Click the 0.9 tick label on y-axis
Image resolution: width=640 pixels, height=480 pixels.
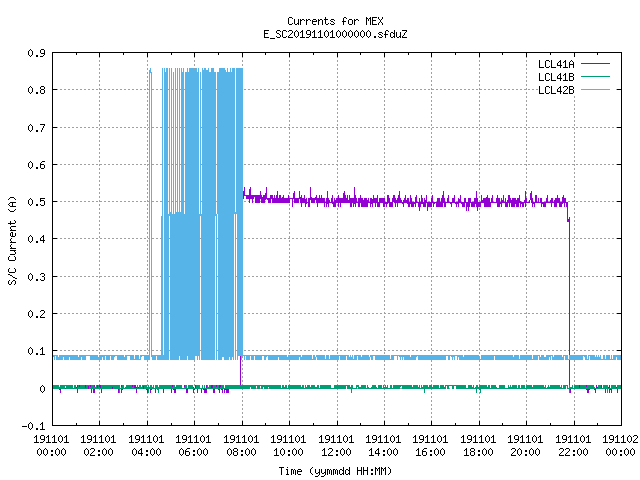pyautogui.click(x=36, y=53)
